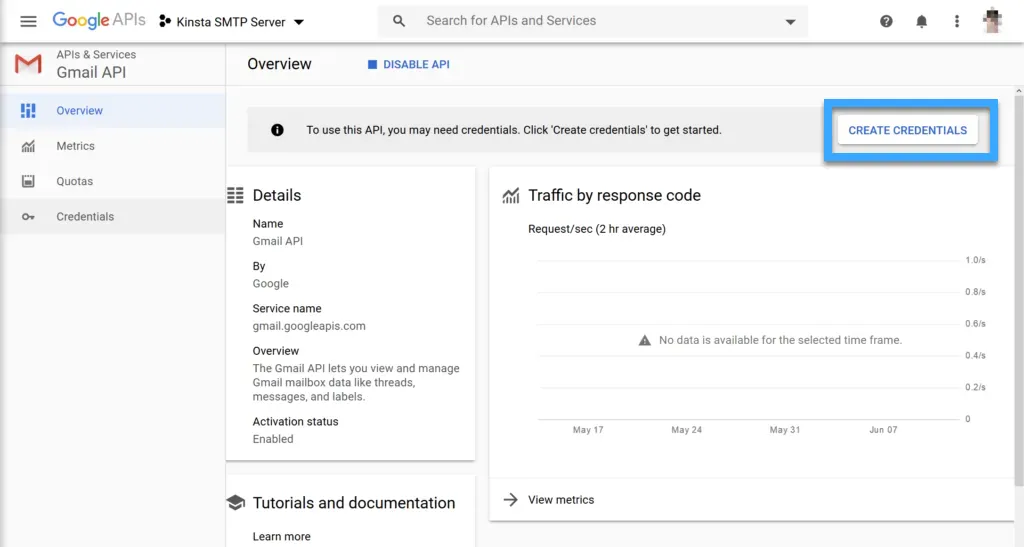Open the hamburger navigation menu
The height and width of the screenshot is (547, 1024).
[28, 22]
